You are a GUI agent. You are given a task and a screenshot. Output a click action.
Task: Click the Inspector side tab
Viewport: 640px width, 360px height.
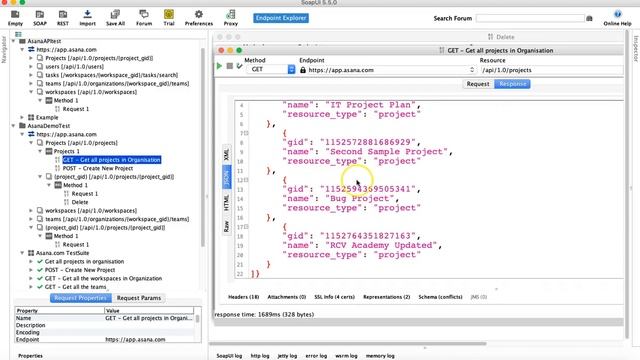click(636, 49)
